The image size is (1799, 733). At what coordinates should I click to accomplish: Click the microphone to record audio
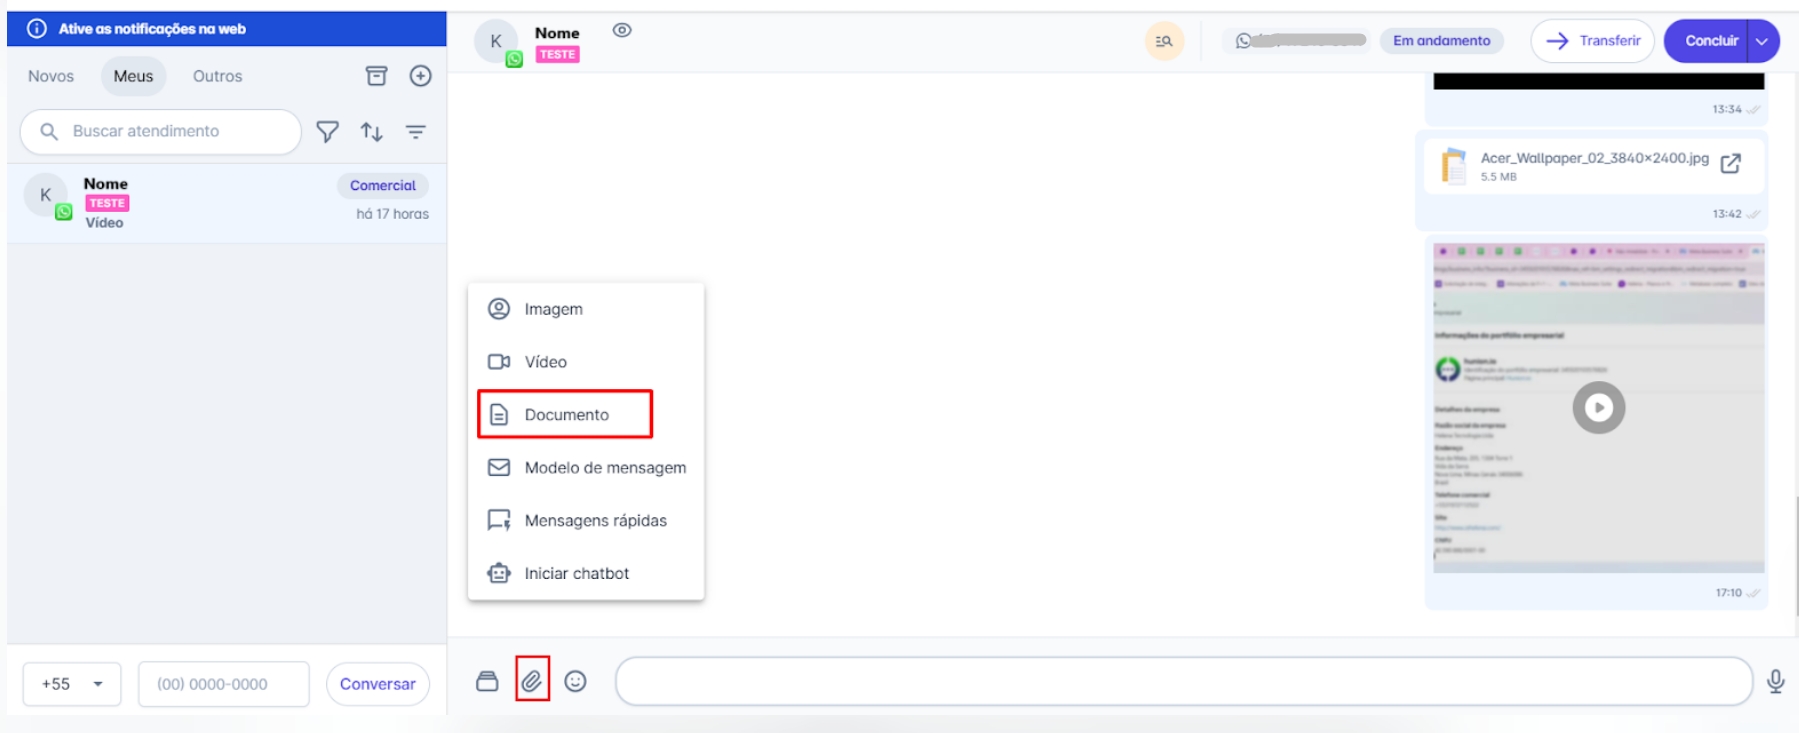coord(1775,681)
